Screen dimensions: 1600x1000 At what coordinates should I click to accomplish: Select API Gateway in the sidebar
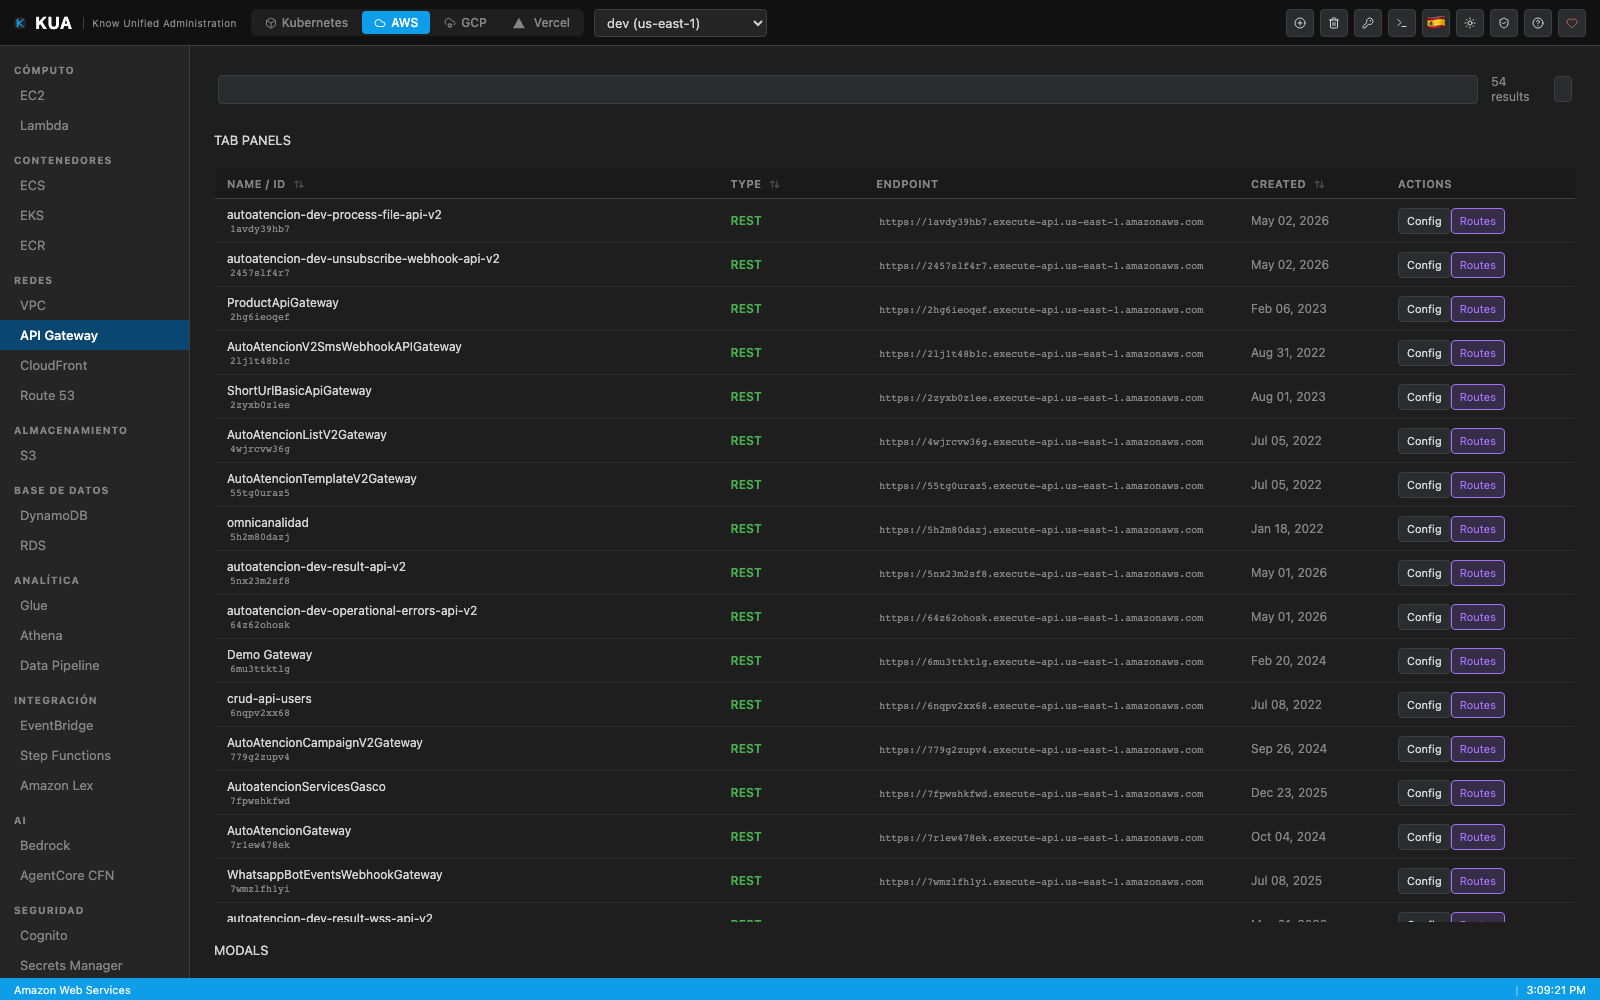tap(94, 336)
